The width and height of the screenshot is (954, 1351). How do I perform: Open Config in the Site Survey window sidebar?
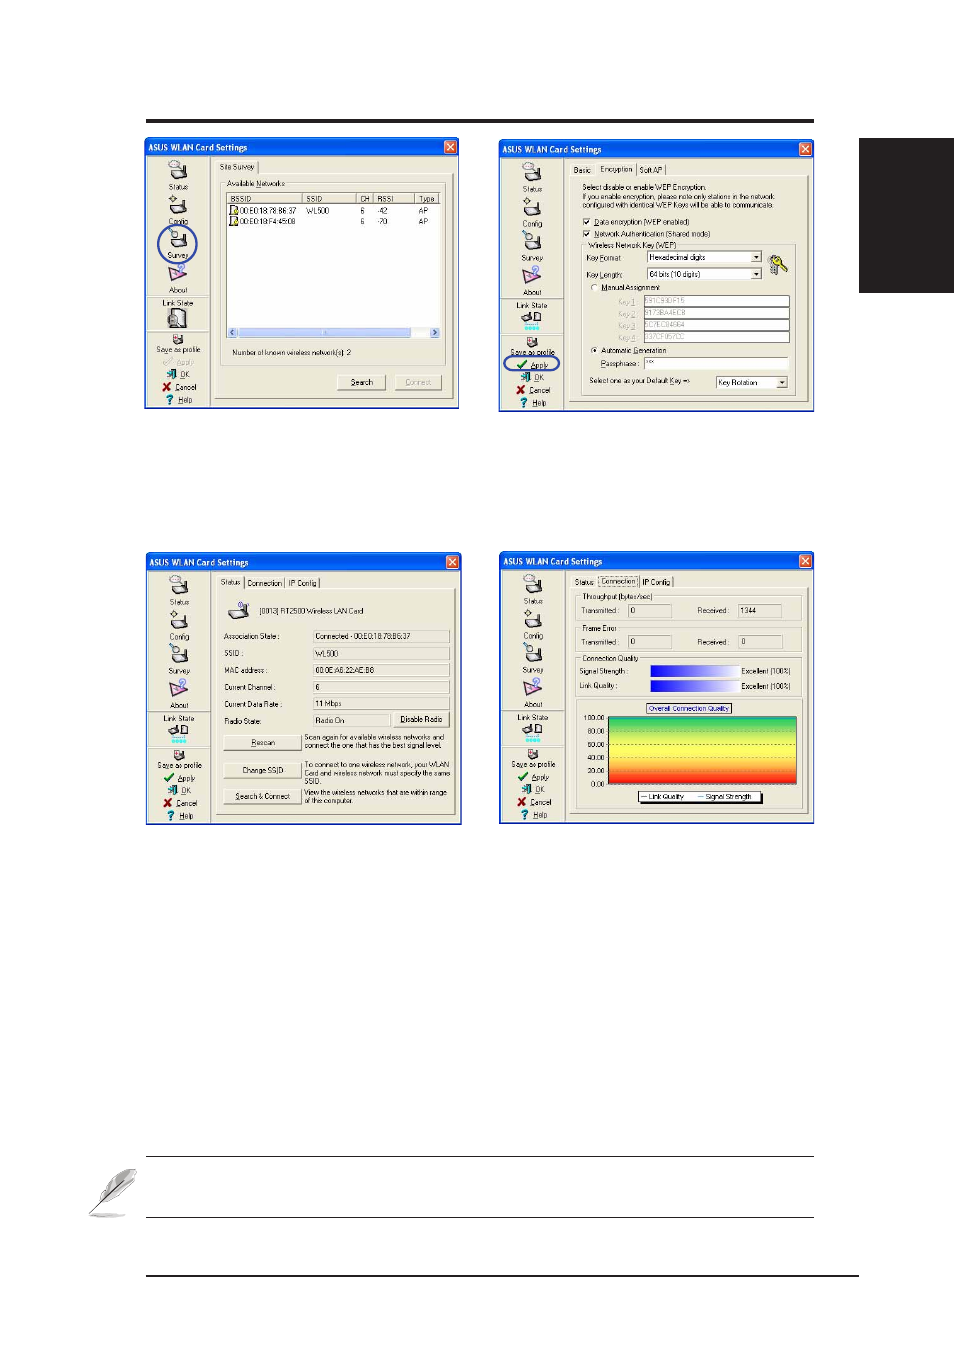(x=178, y=209)
